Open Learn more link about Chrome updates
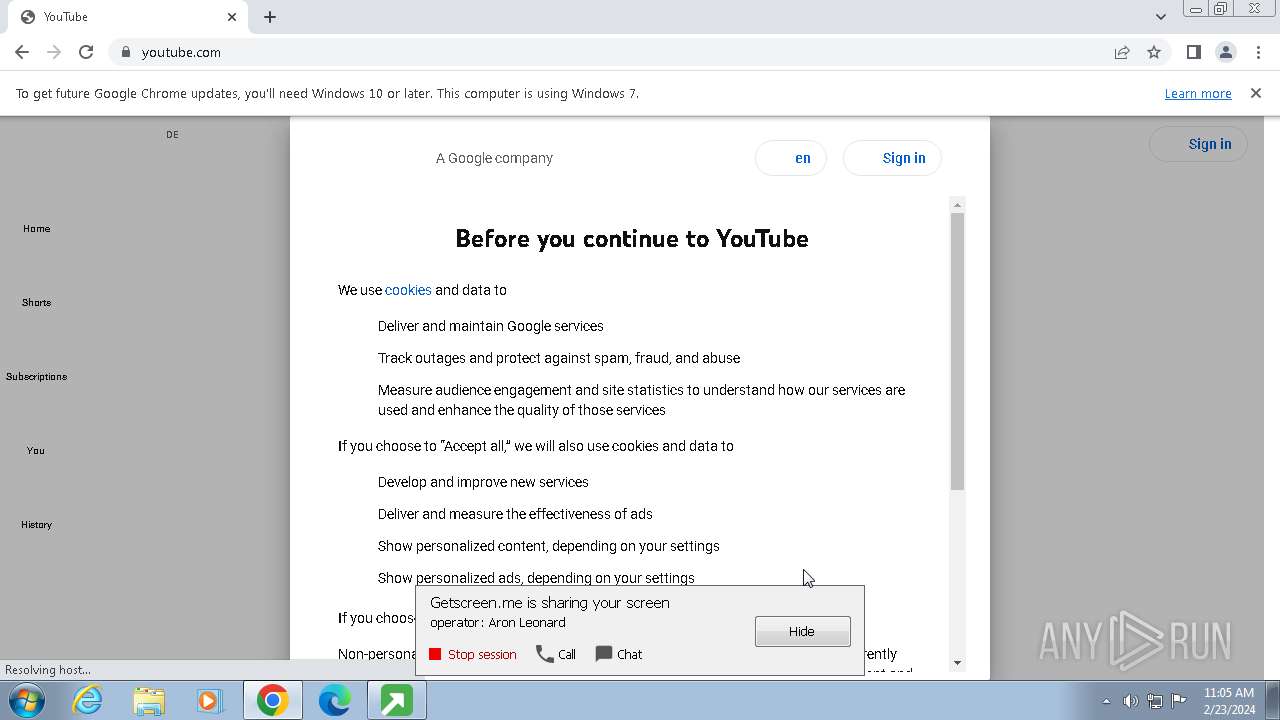This screenshot has width=1280, height=720. tap(1198, 94)
